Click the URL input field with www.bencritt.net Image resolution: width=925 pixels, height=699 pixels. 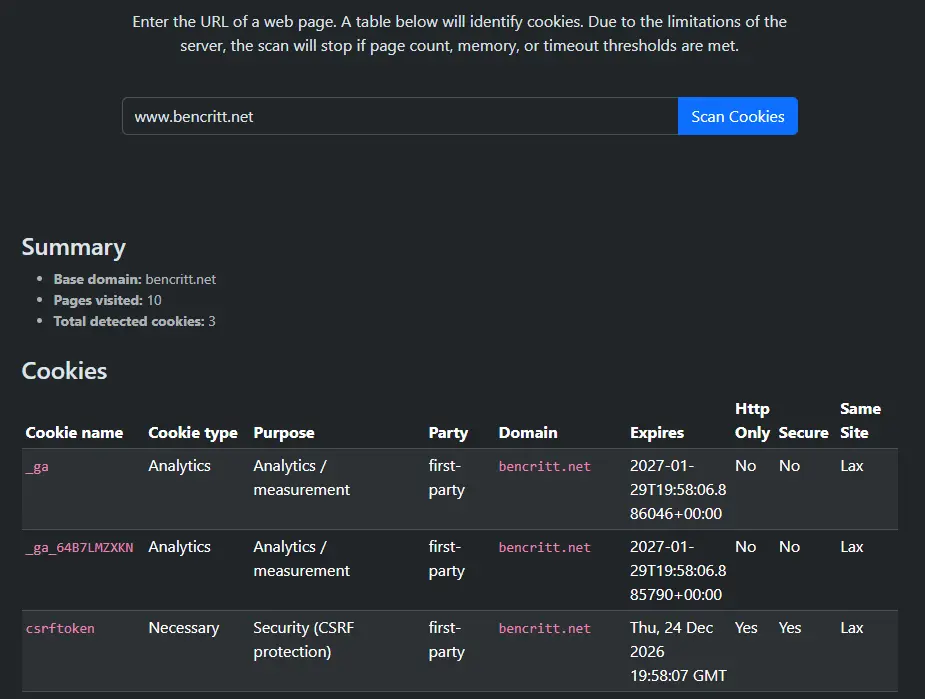point(400,116)
